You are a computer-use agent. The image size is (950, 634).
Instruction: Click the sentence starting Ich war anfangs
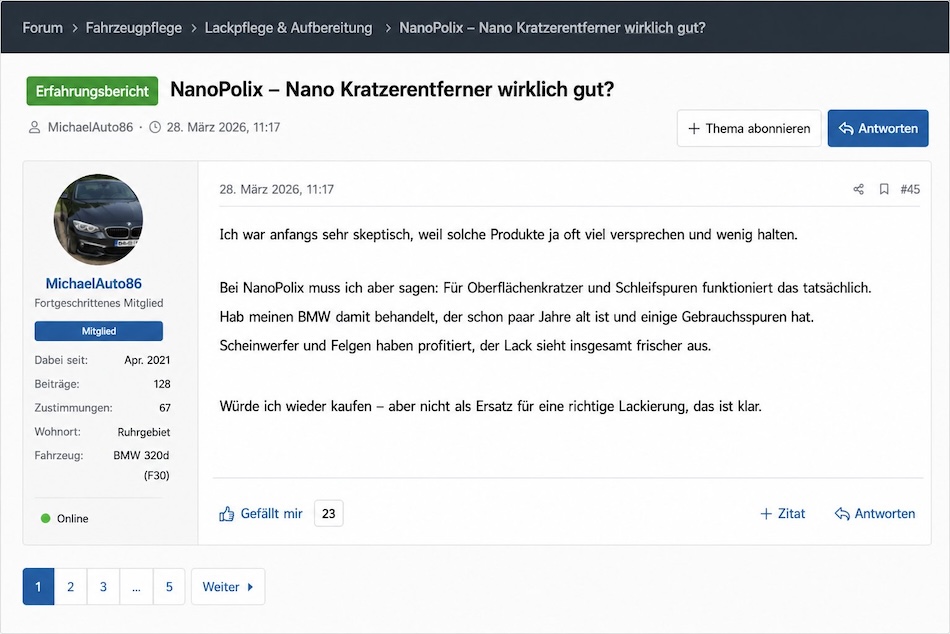(508, 235)
